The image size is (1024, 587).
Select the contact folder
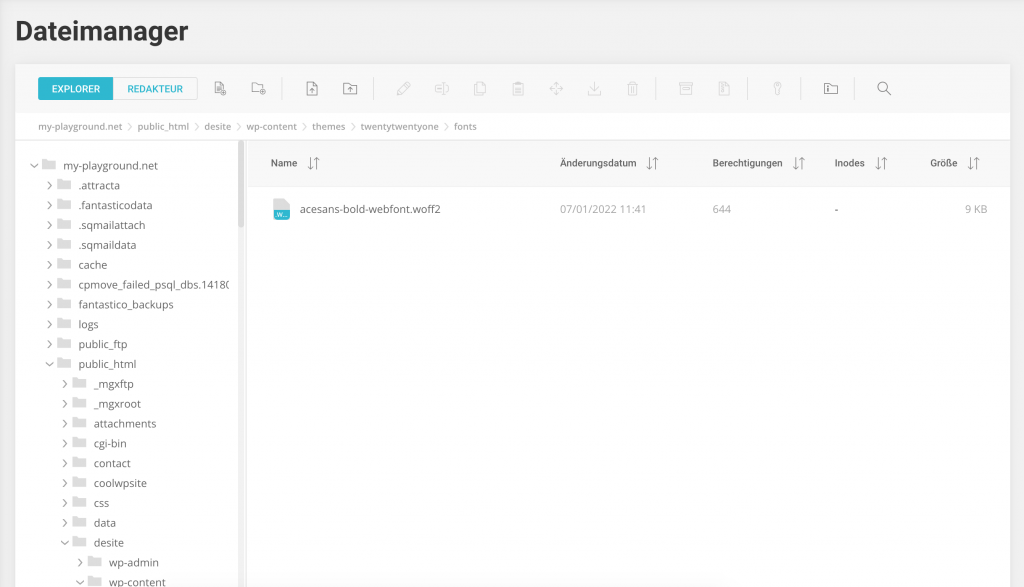point(112,464)
